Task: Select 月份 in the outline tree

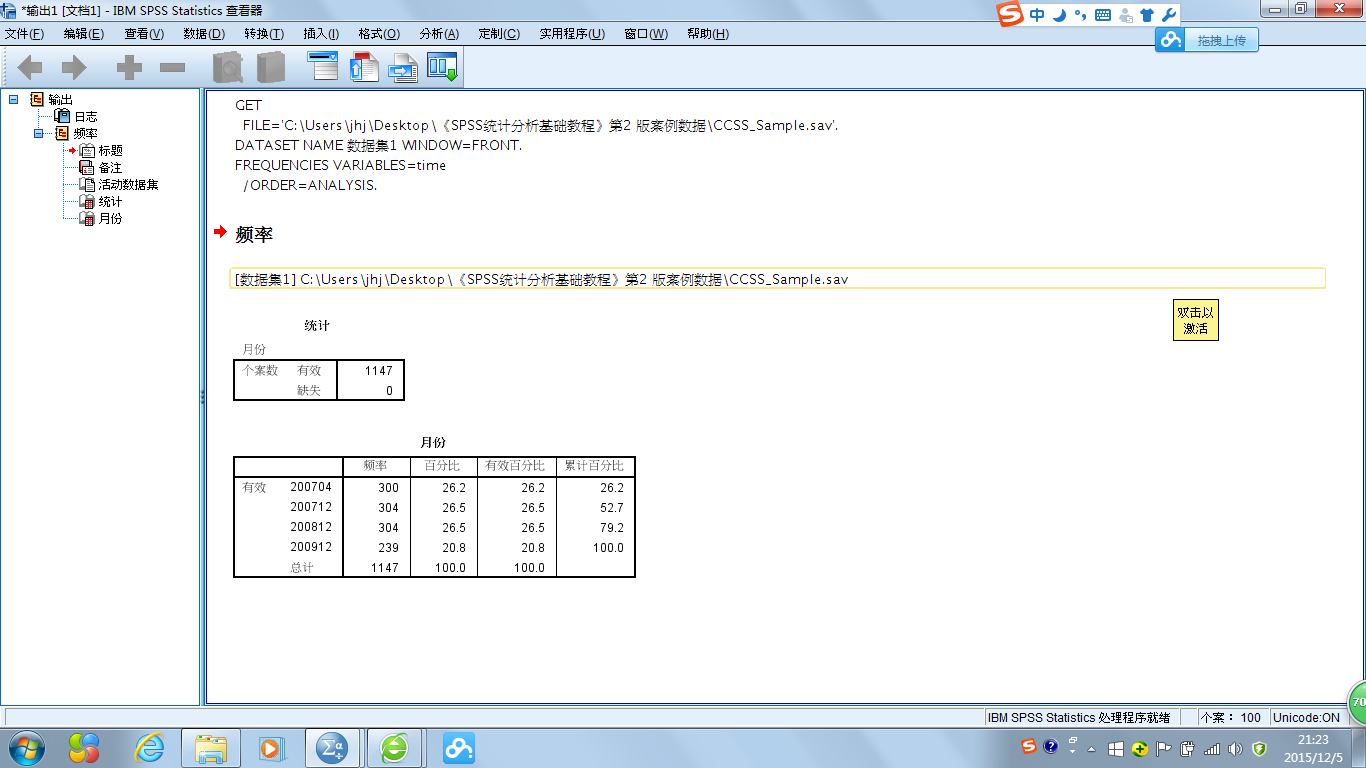Action: [x=110, y=218]
